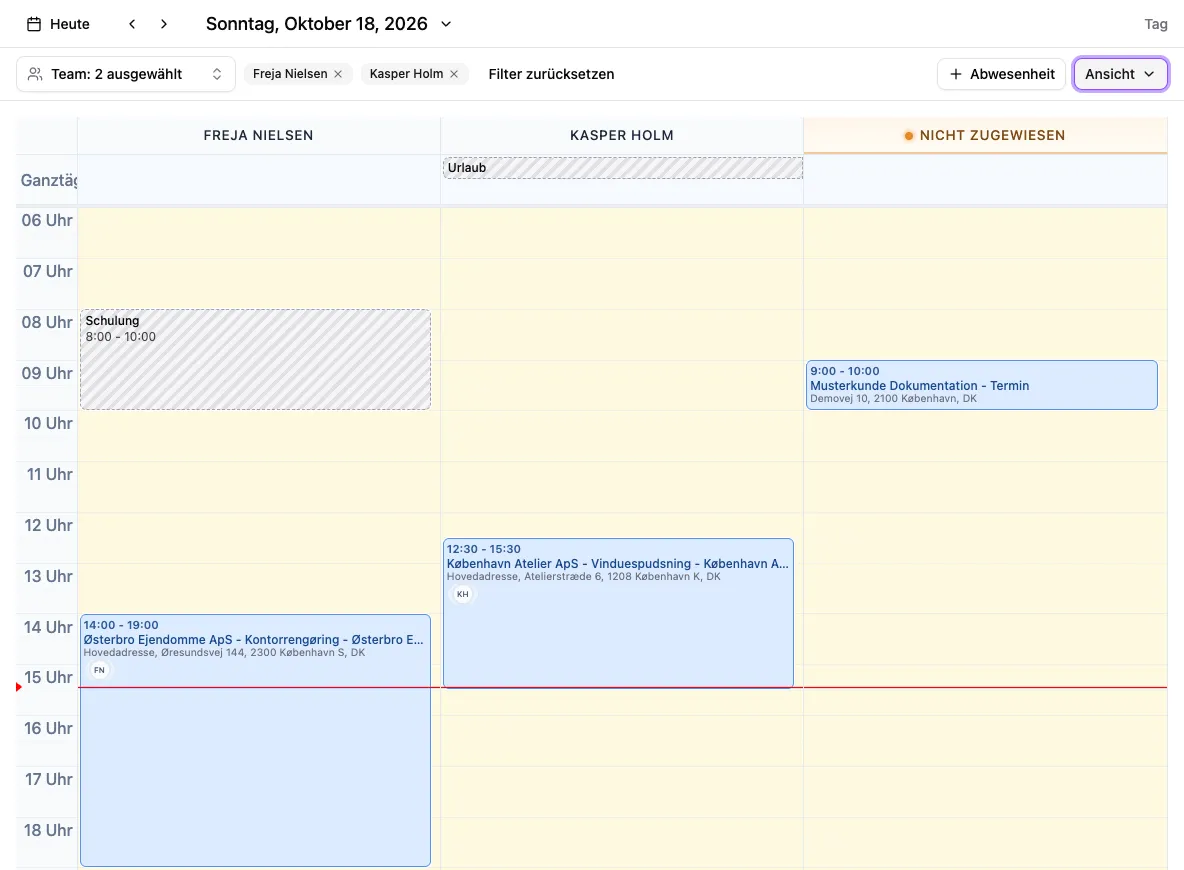Image resolution: width=1184 pixels, height=870 pixels.
Task: Click the KH avatar badge
Action: (463, 594)
